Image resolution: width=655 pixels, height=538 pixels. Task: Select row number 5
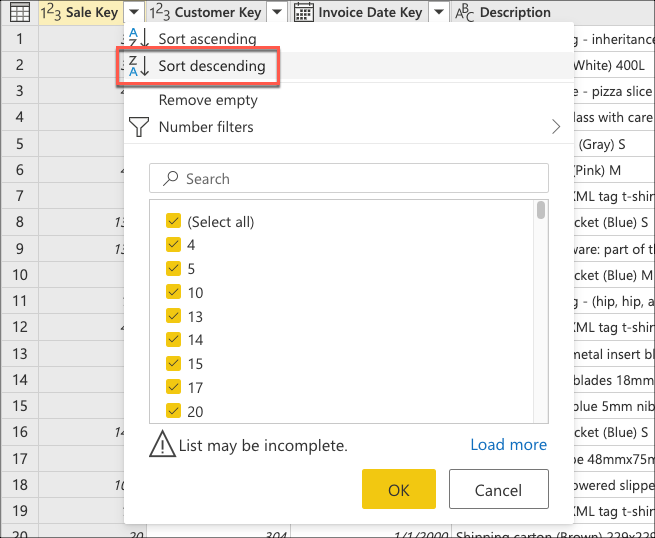[x=20, y=144]
